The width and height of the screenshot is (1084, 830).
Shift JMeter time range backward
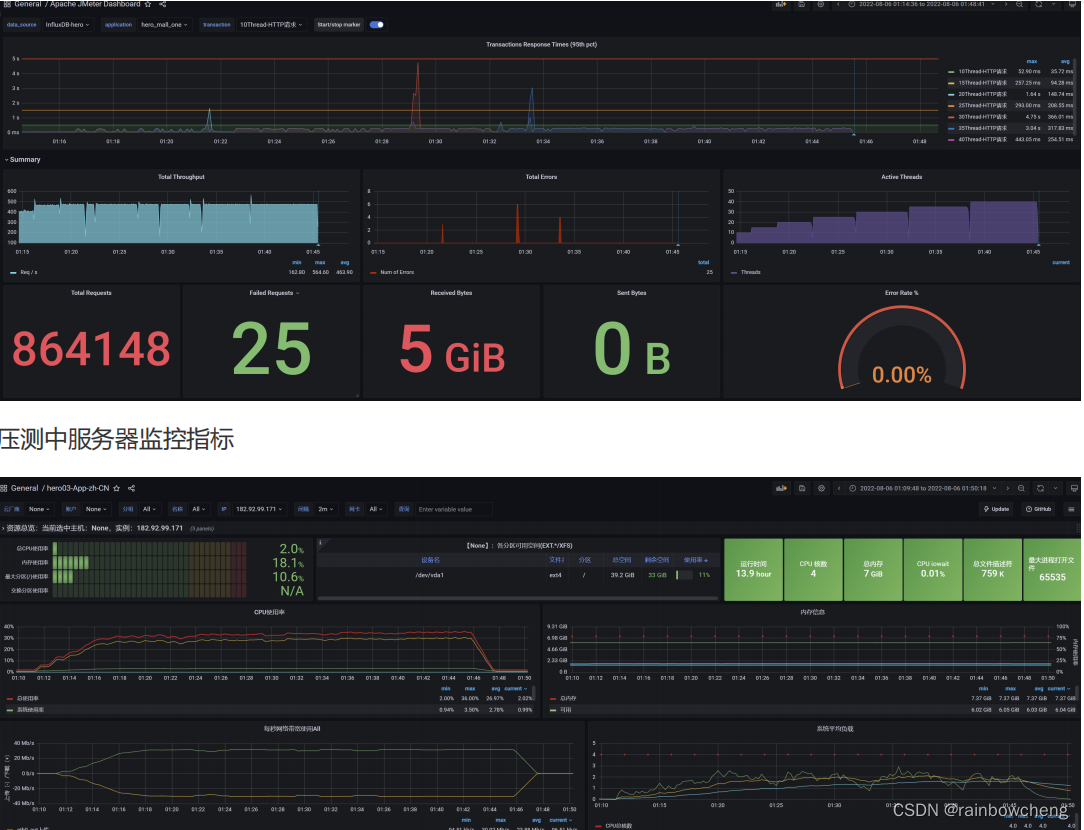(x=839, y=4)
